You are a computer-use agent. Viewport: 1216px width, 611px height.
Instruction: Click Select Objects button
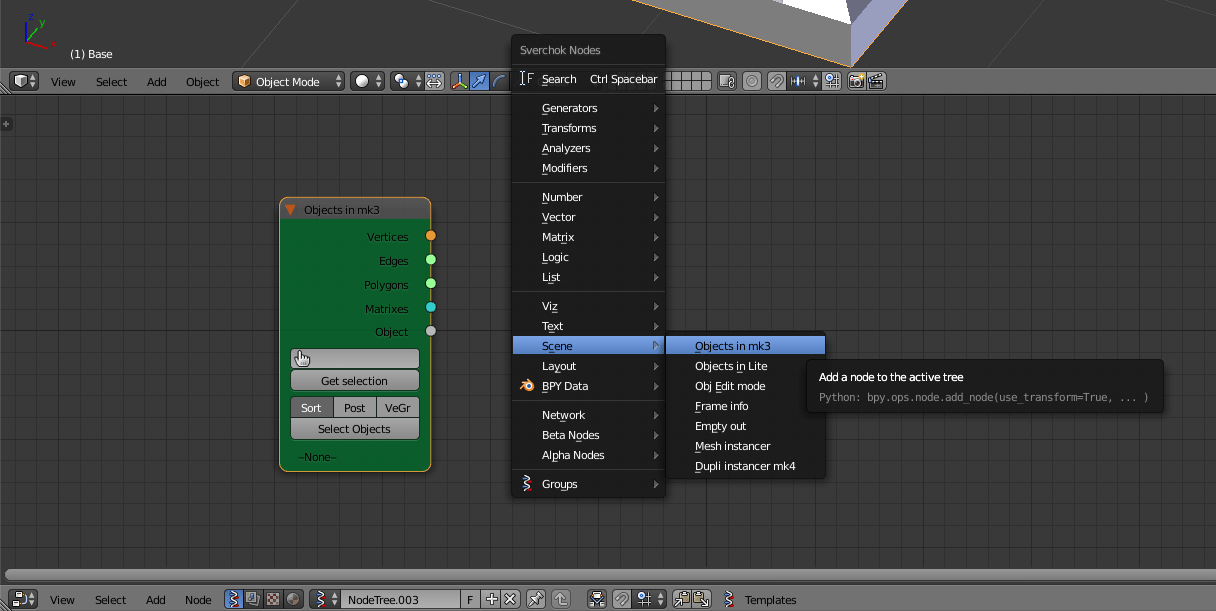click(355, 429)
